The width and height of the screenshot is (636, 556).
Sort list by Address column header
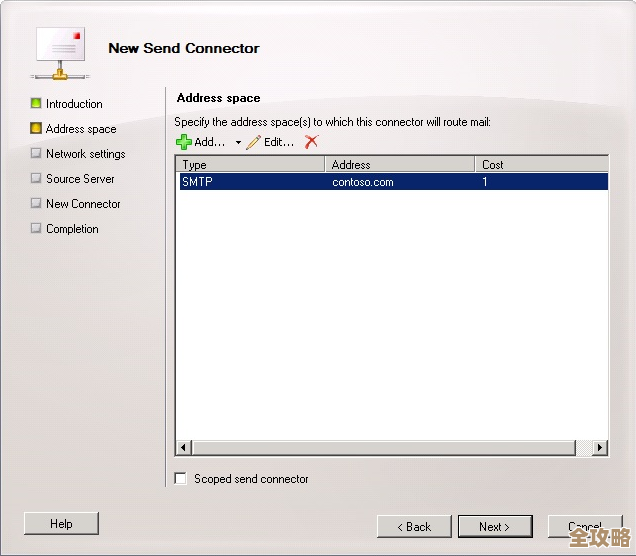pos(399,164)
